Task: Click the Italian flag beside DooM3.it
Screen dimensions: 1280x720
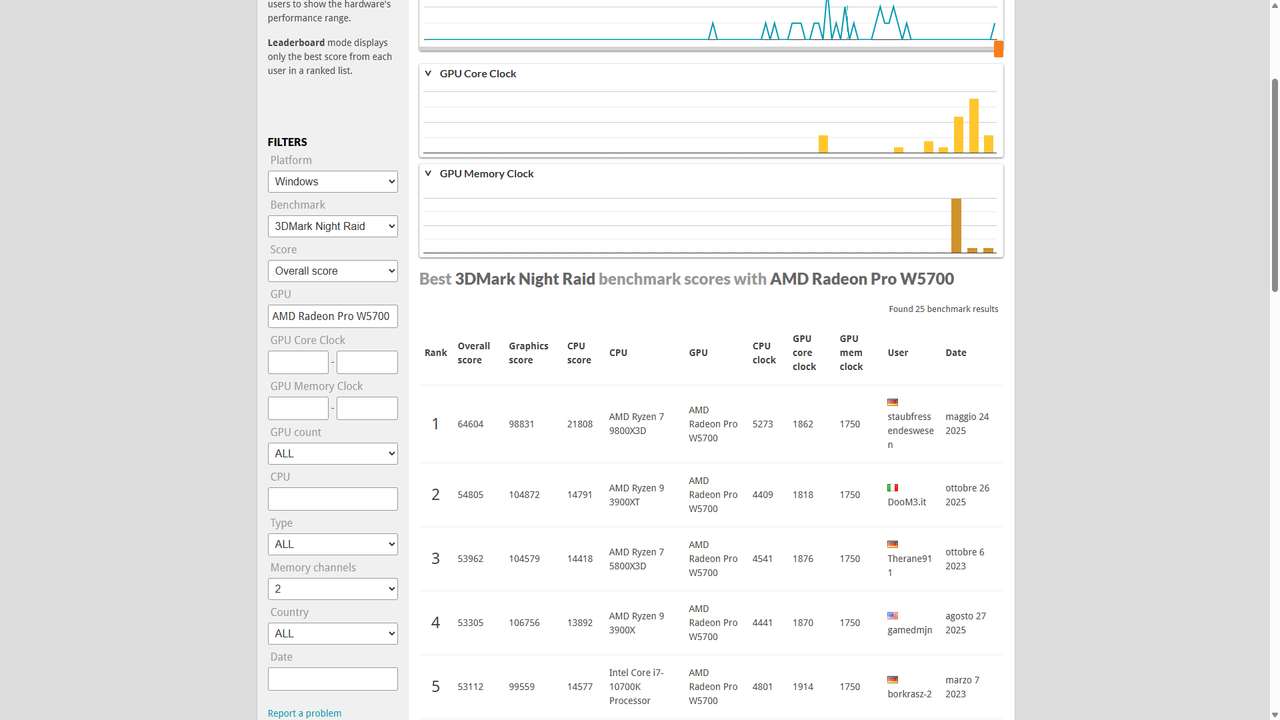Action: click(x=892, y=487)
